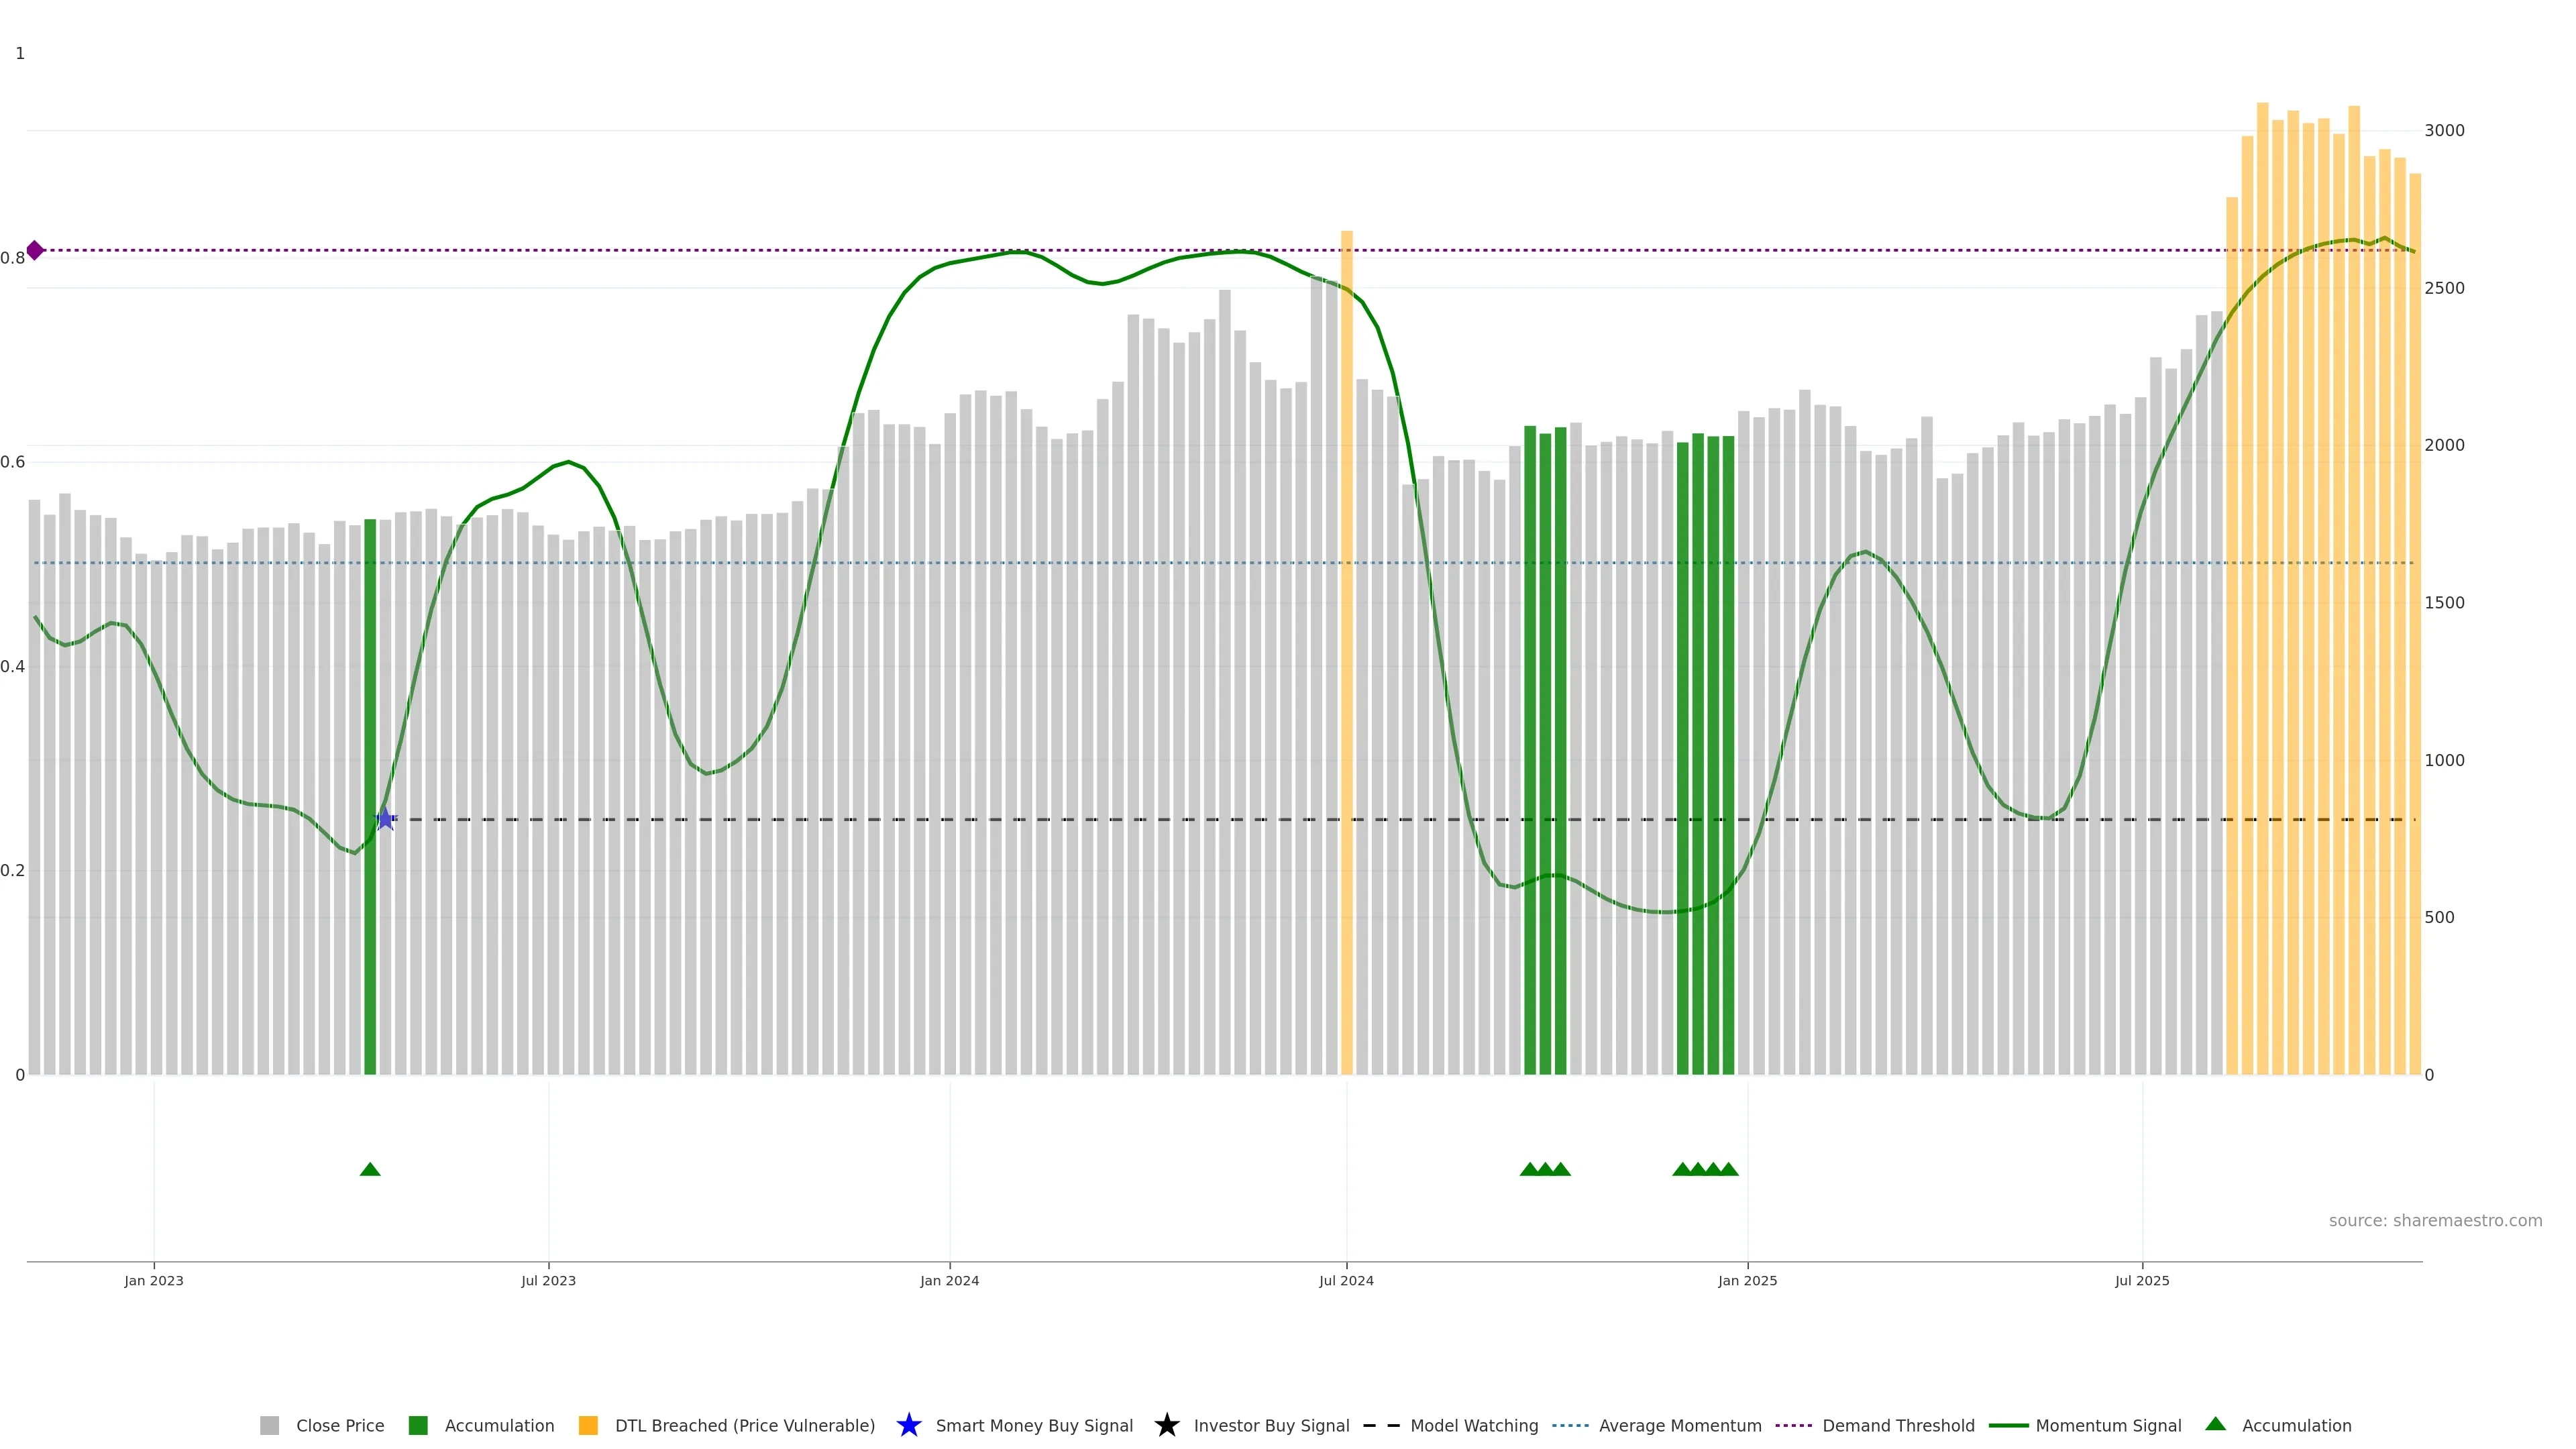Toggle green Accumulation square legend entry
Viewport: 2576px width, 1449px height.
coord(418,1425)
